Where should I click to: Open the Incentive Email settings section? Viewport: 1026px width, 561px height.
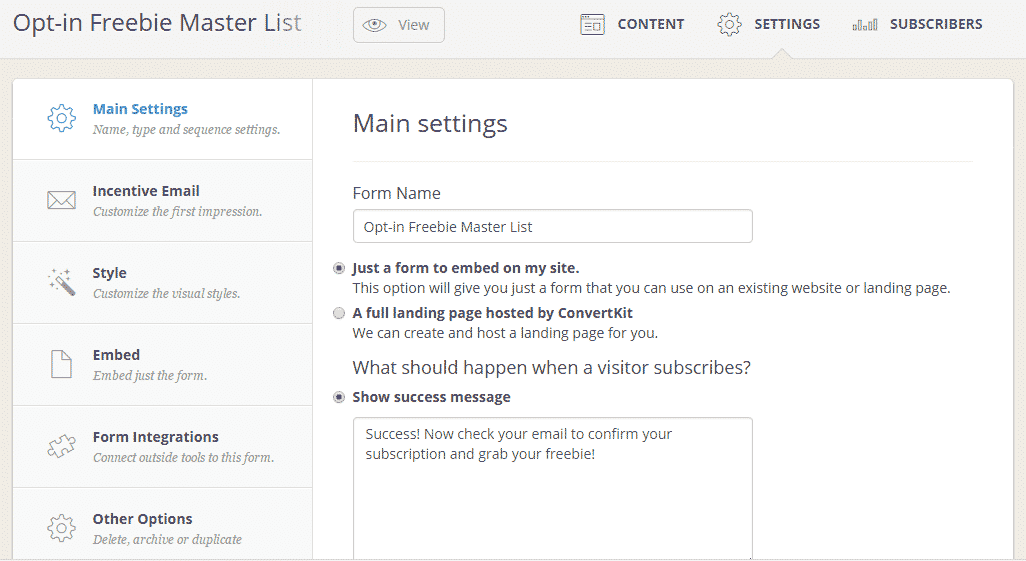(x=162, y=201)
